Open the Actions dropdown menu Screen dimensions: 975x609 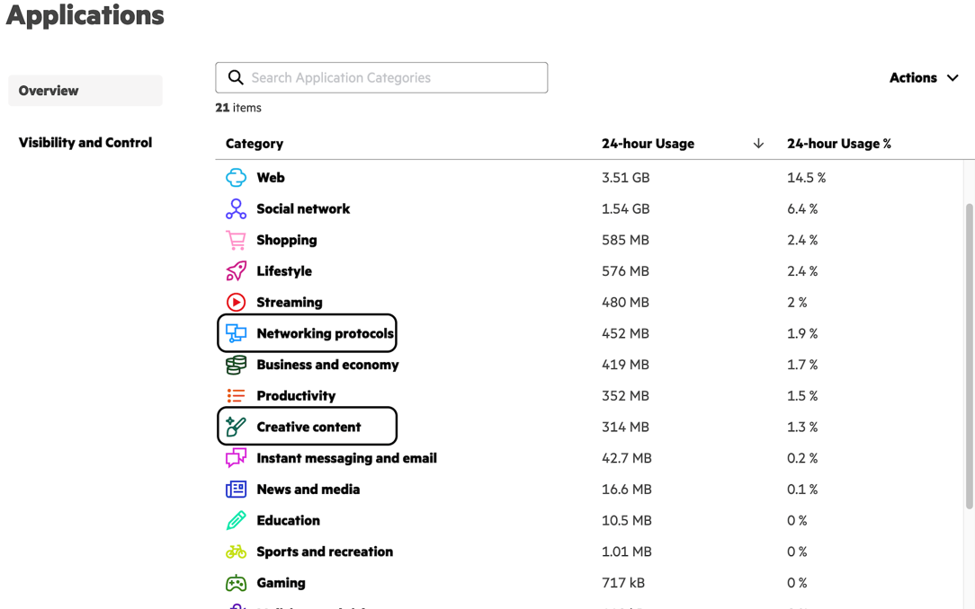[x=923, y=78]
